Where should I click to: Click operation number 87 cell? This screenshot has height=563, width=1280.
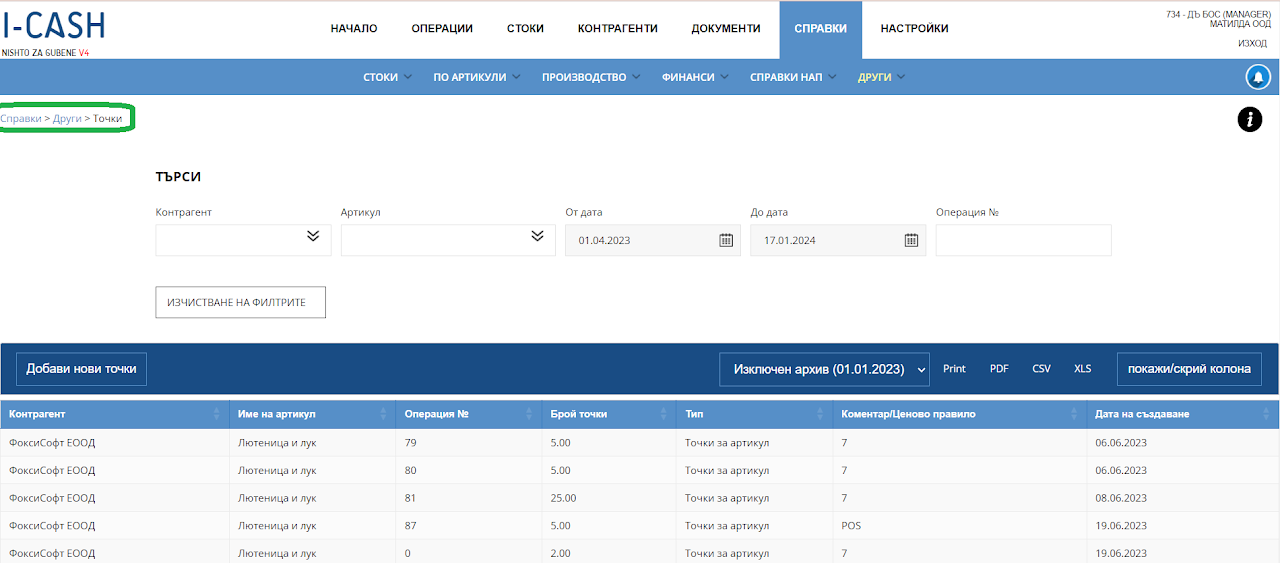tap(469, 526)
